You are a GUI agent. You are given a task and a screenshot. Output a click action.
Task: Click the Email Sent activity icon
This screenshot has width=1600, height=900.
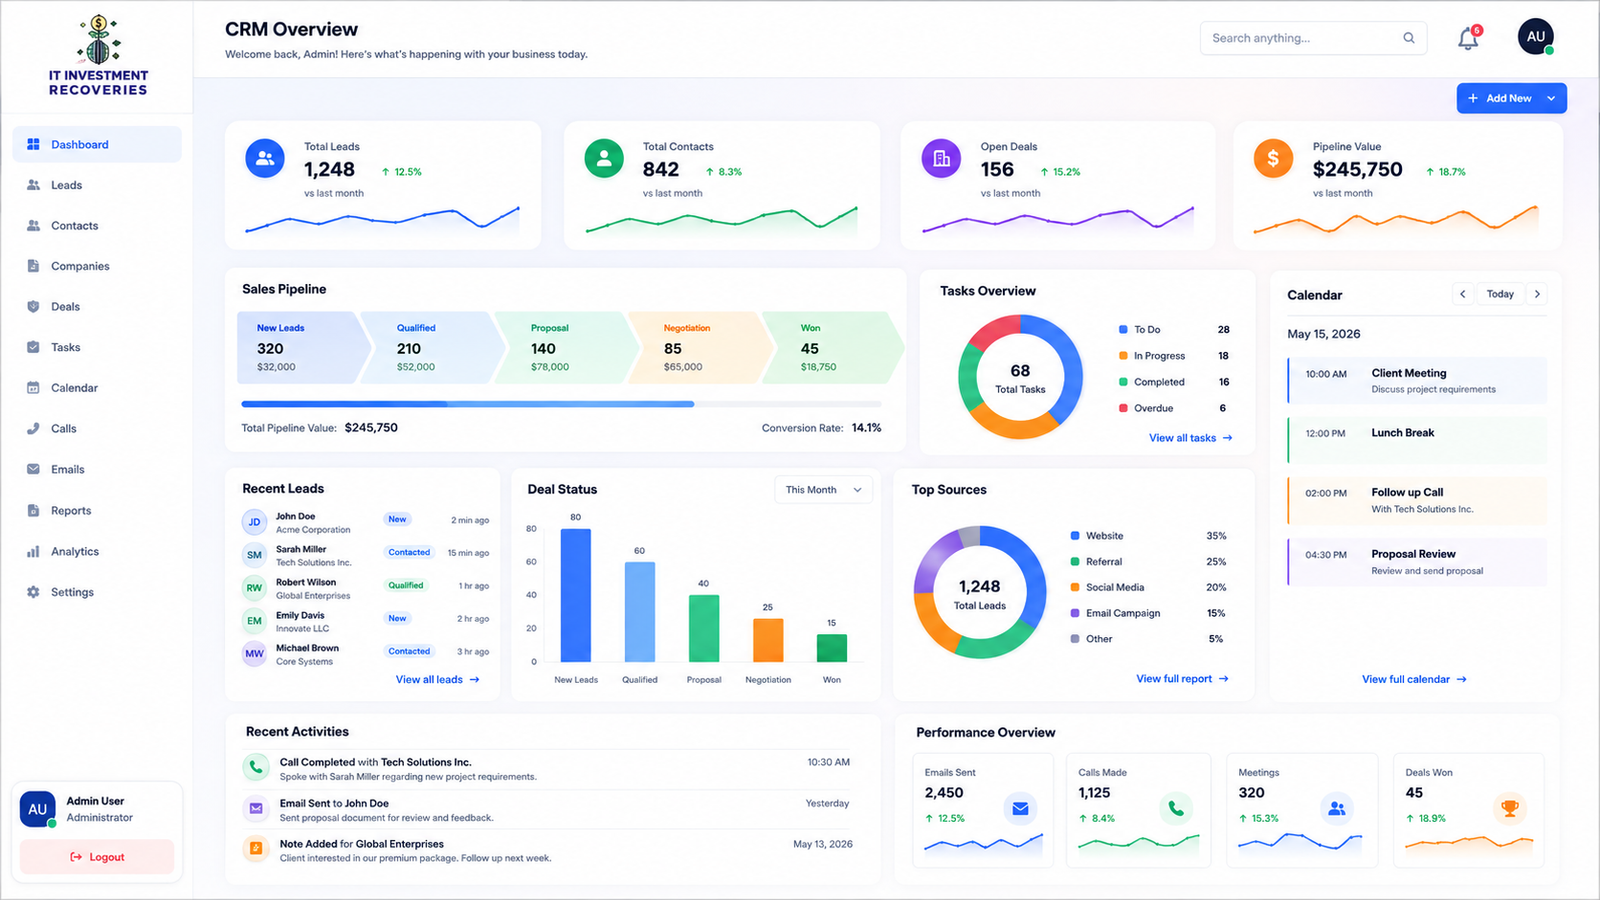point(256,808)
